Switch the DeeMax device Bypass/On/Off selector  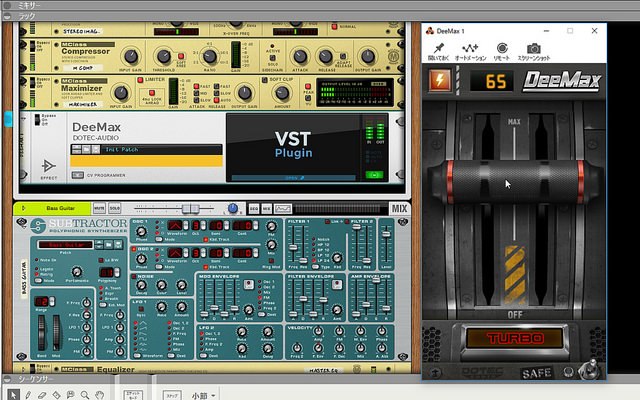38,120
